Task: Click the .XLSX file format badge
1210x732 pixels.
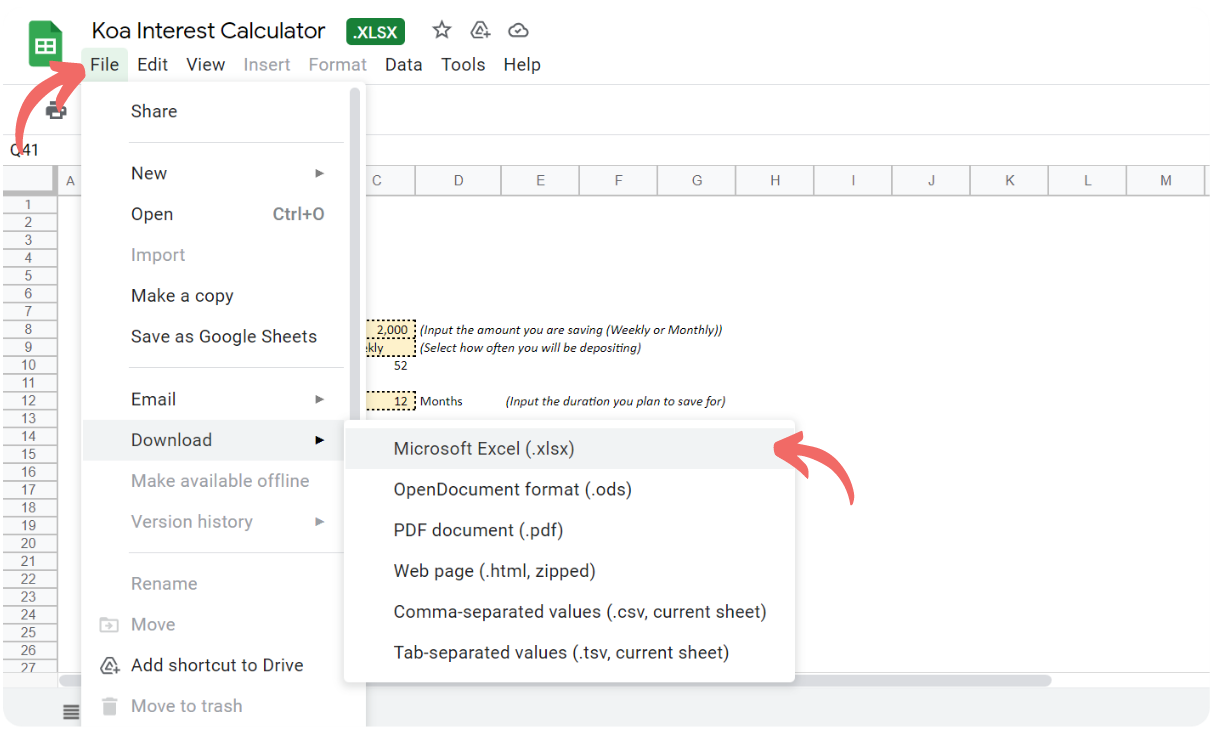Action: (376, 32)
